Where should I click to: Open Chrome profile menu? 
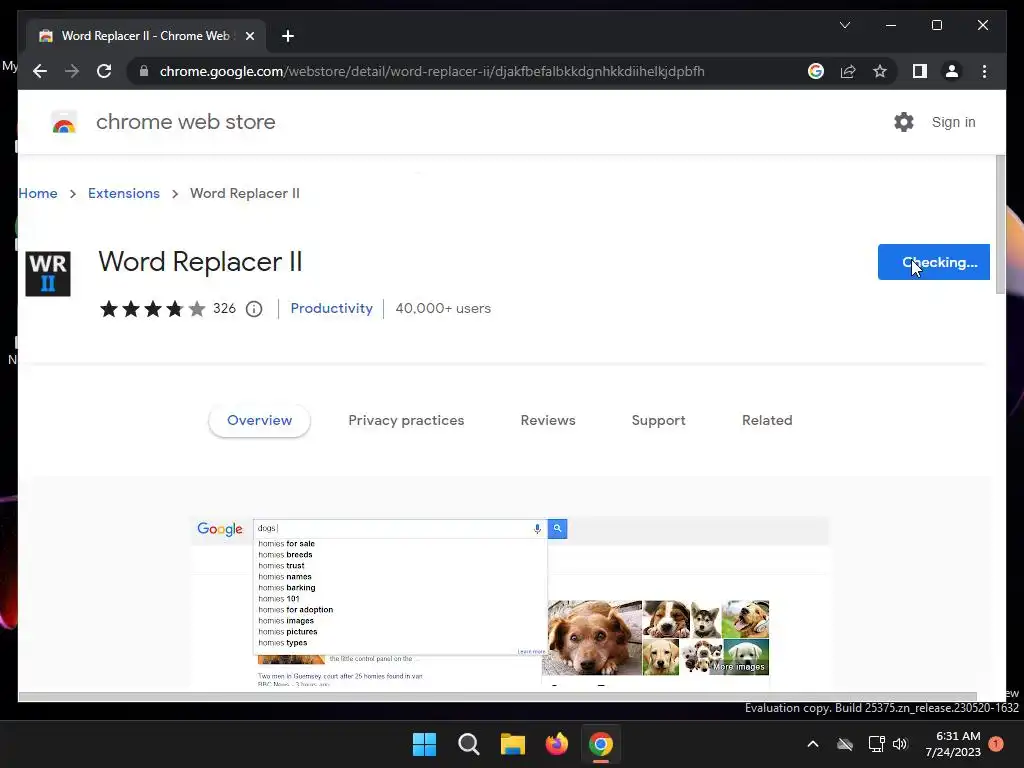[952, 71]
